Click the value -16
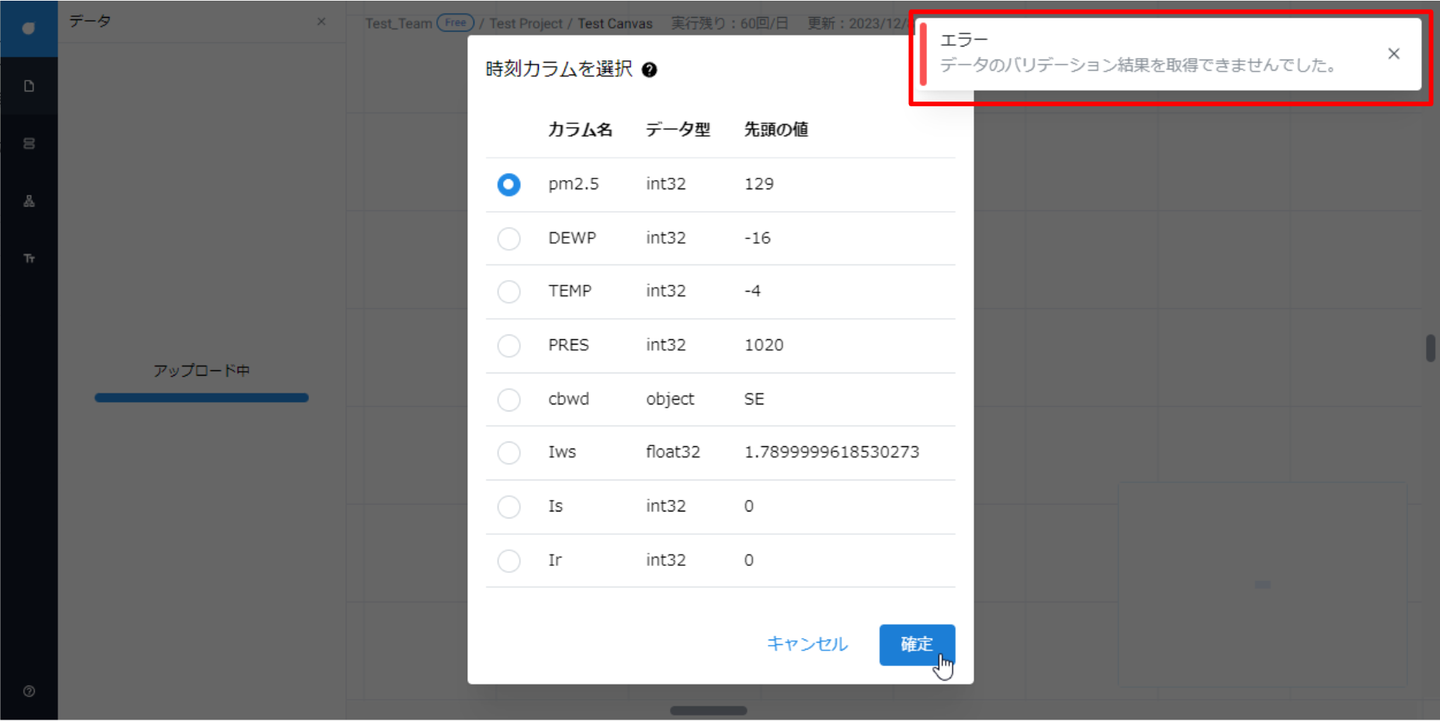Viewport: 1440px width, 721px height. pos(758,238)
